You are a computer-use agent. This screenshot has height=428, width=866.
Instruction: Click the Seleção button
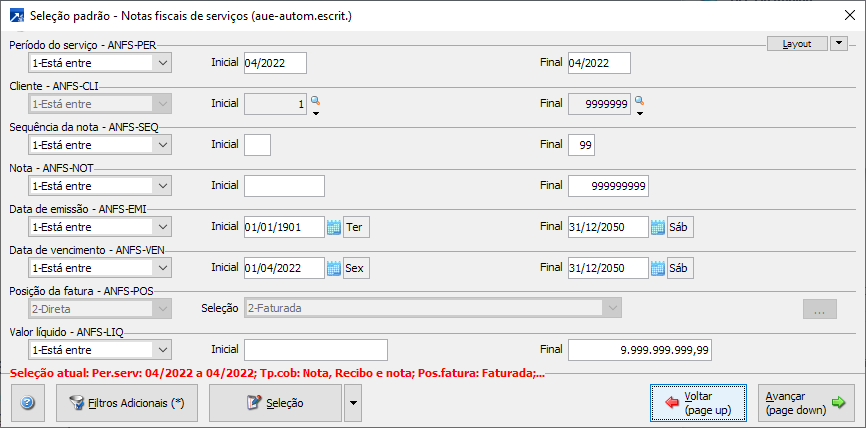point(275,403)
